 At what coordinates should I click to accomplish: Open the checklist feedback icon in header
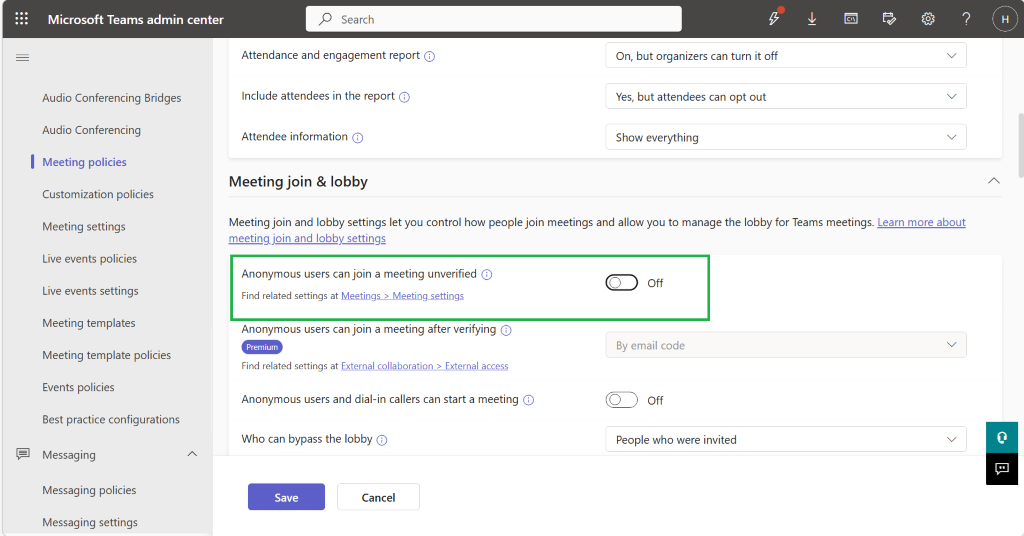pyautogui.click(x=889, y=19)
